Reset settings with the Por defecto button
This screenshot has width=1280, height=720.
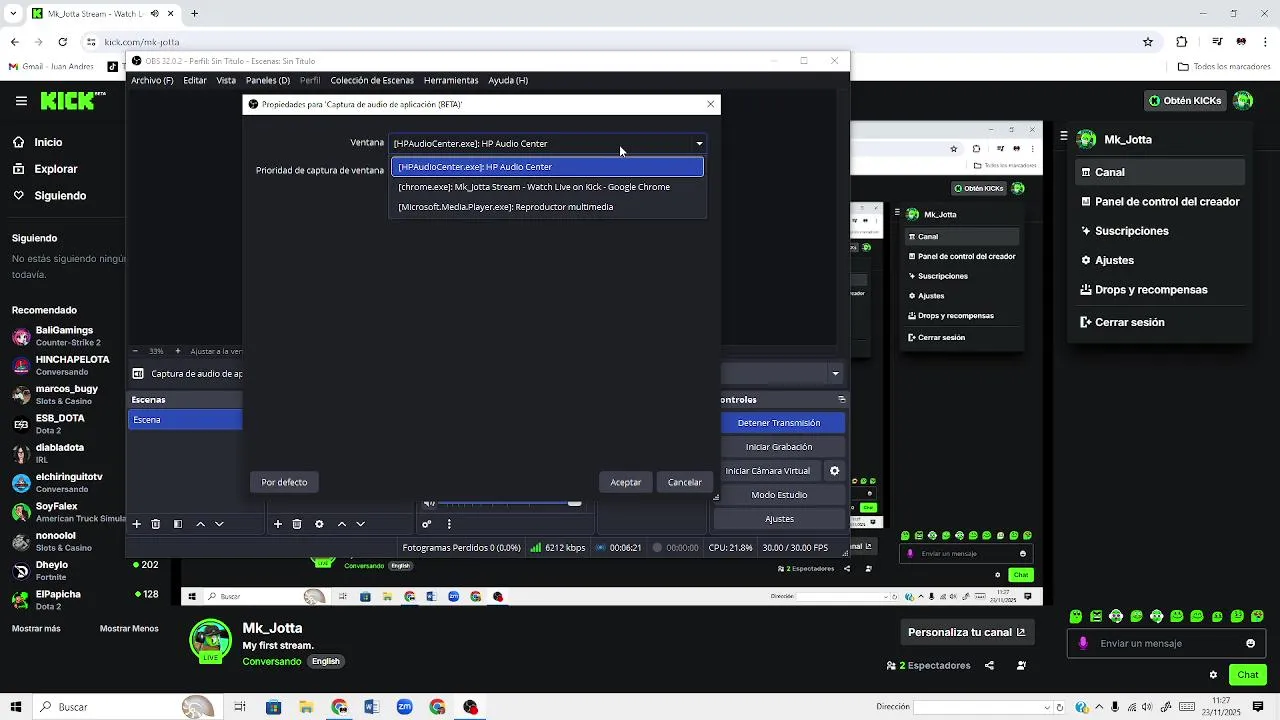pyautogui.click(x=285, y=482)
